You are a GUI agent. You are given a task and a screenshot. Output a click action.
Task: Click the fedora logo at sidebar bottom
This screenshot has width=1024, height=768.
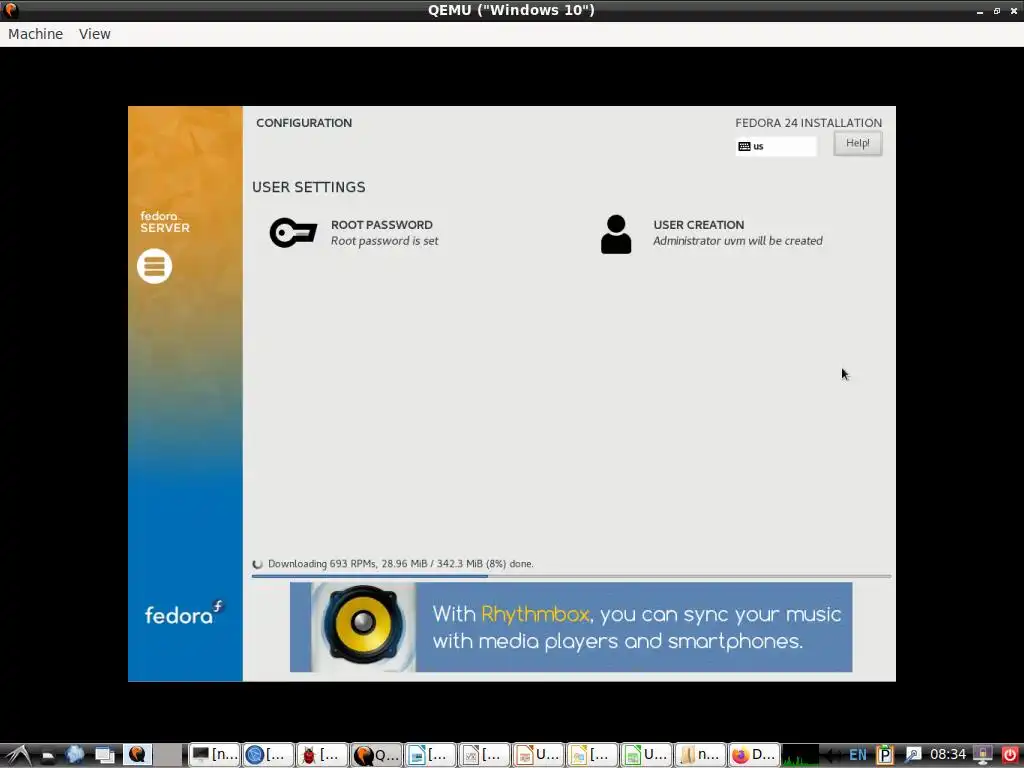click(184, 613)
